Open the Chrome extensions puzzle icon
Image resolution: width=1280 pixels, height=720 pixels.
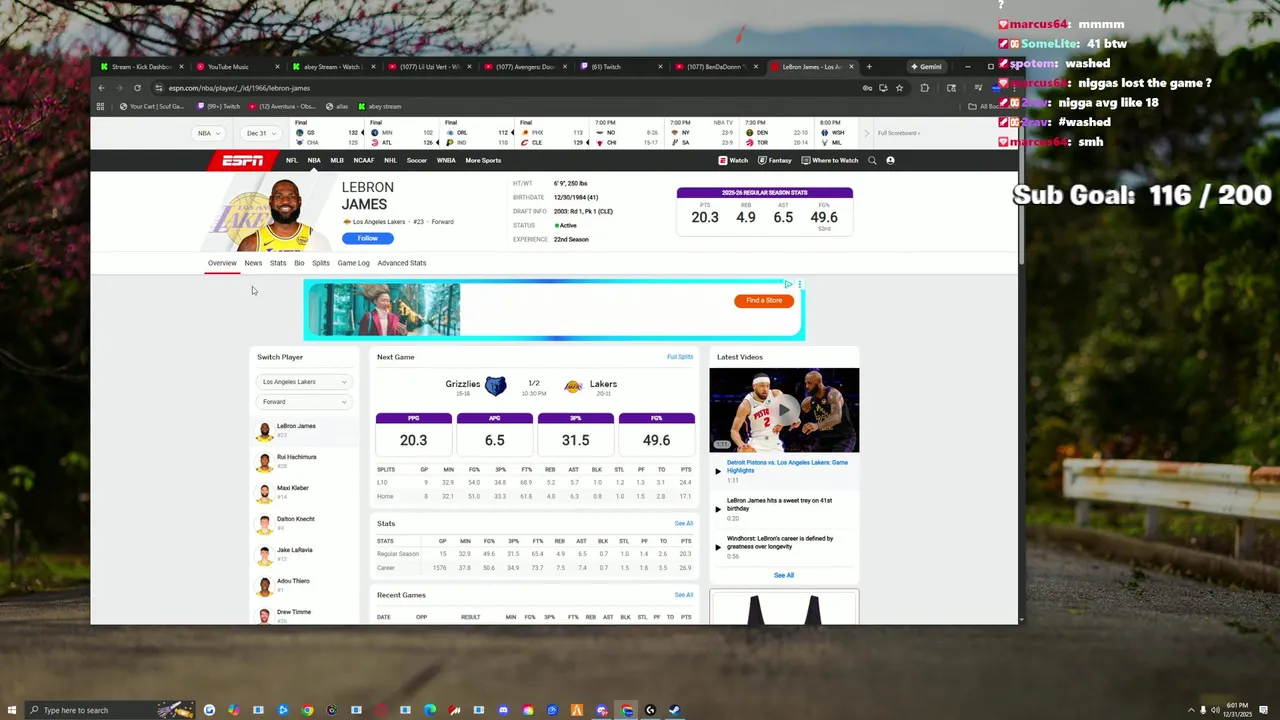coord(924,88)
